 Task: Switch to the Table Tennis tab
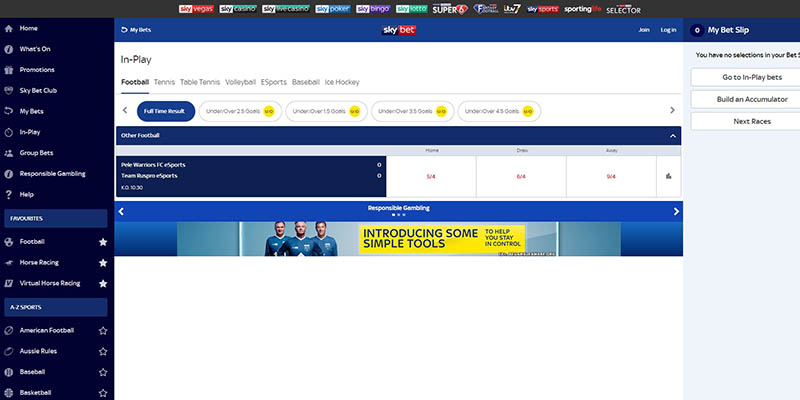point(200,82)
